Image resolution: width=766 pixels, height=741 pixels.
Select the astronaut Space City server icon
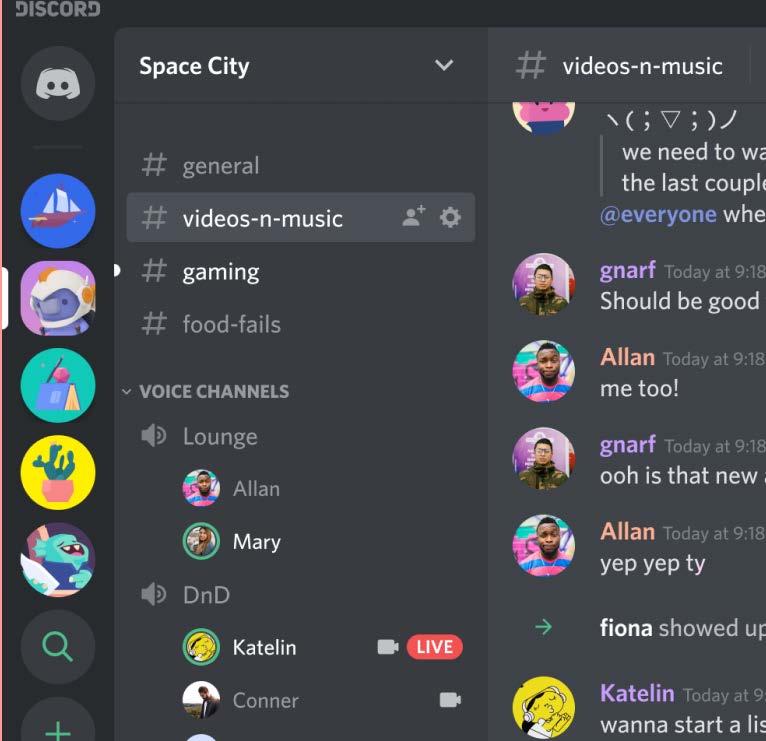coord(58,298)
